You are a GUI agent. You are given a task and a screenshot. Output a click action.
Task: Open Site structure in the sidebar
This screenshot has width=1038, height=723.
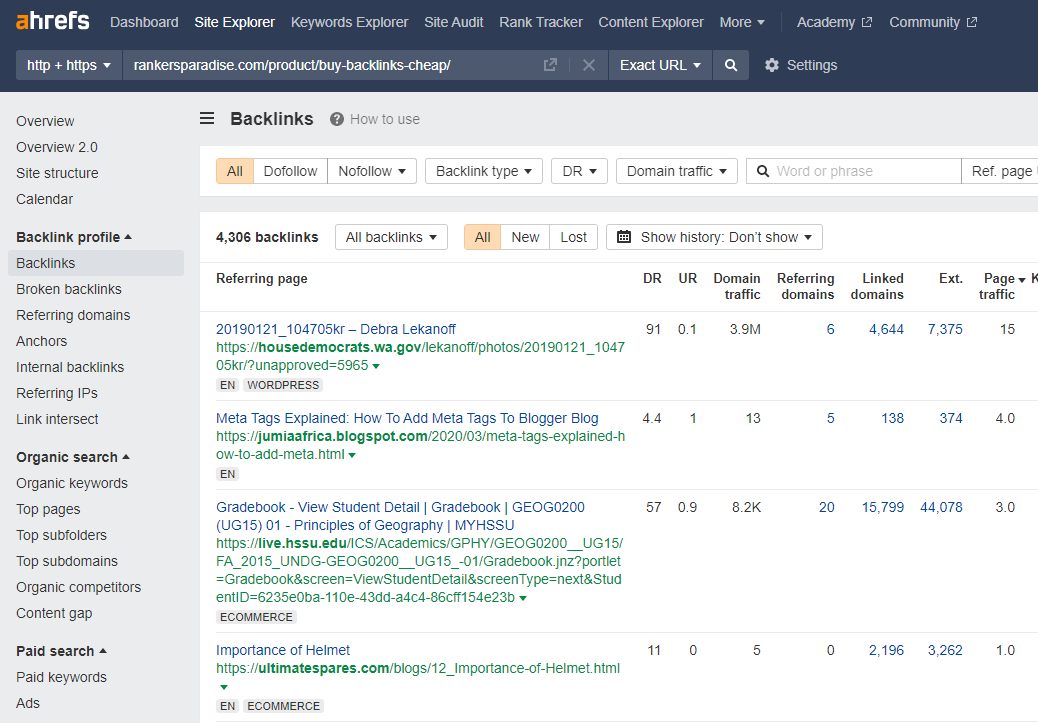57,173
